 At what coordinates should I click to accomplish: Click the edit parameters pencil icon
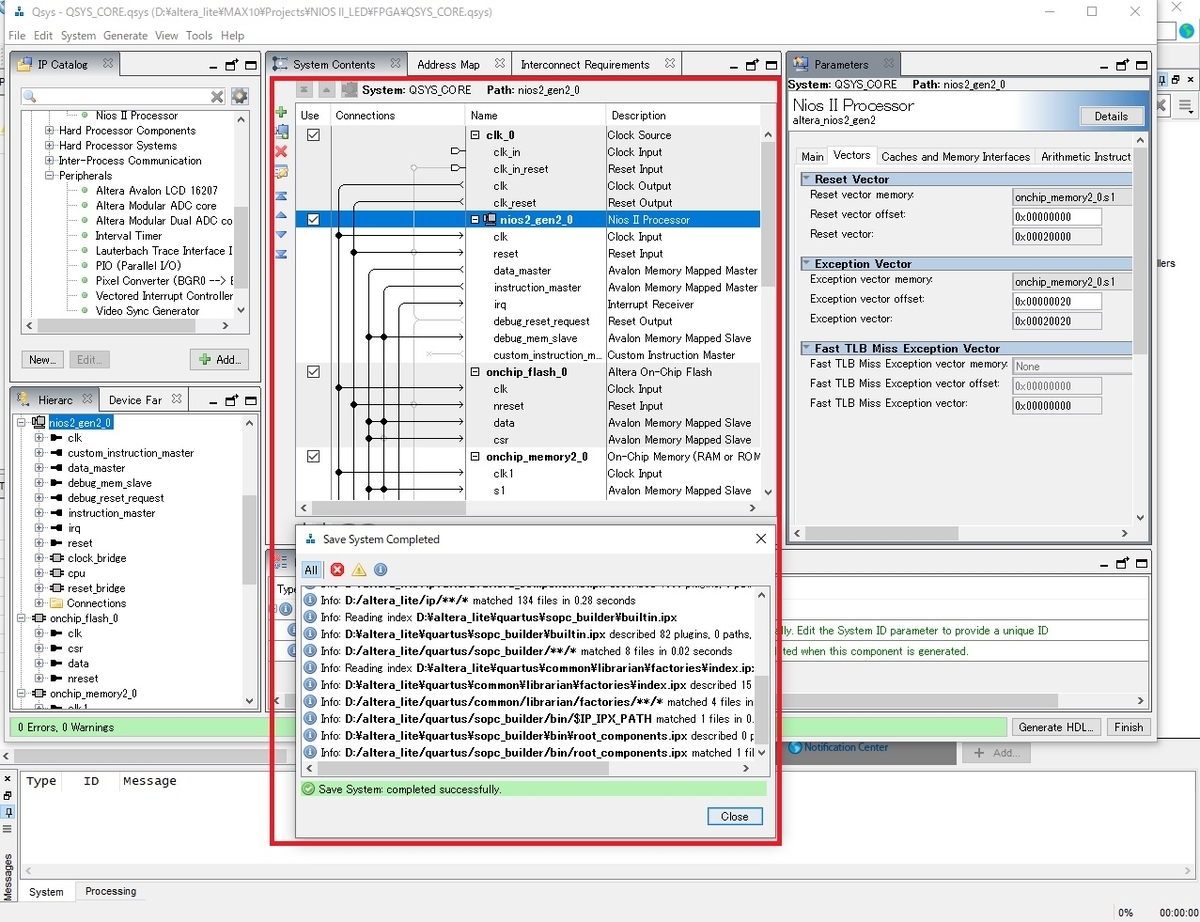[x=281, y=172]
